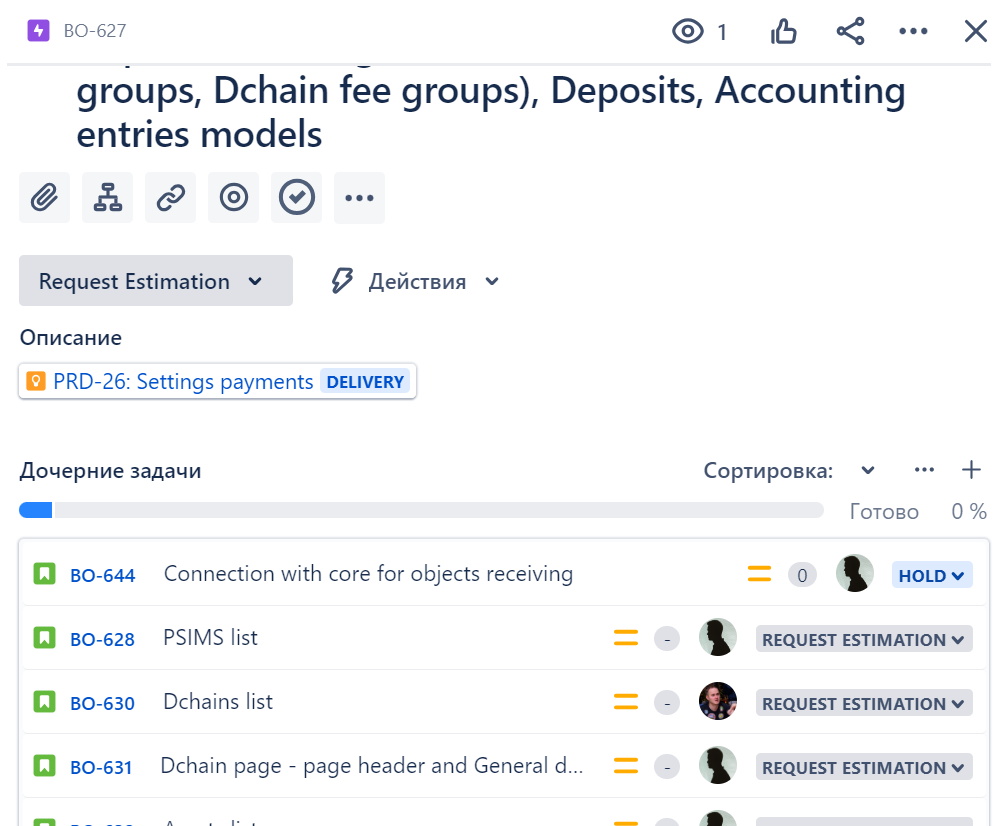993x826 pixels.
Task: Open child issue BO-644
Action: coord(103,575)
